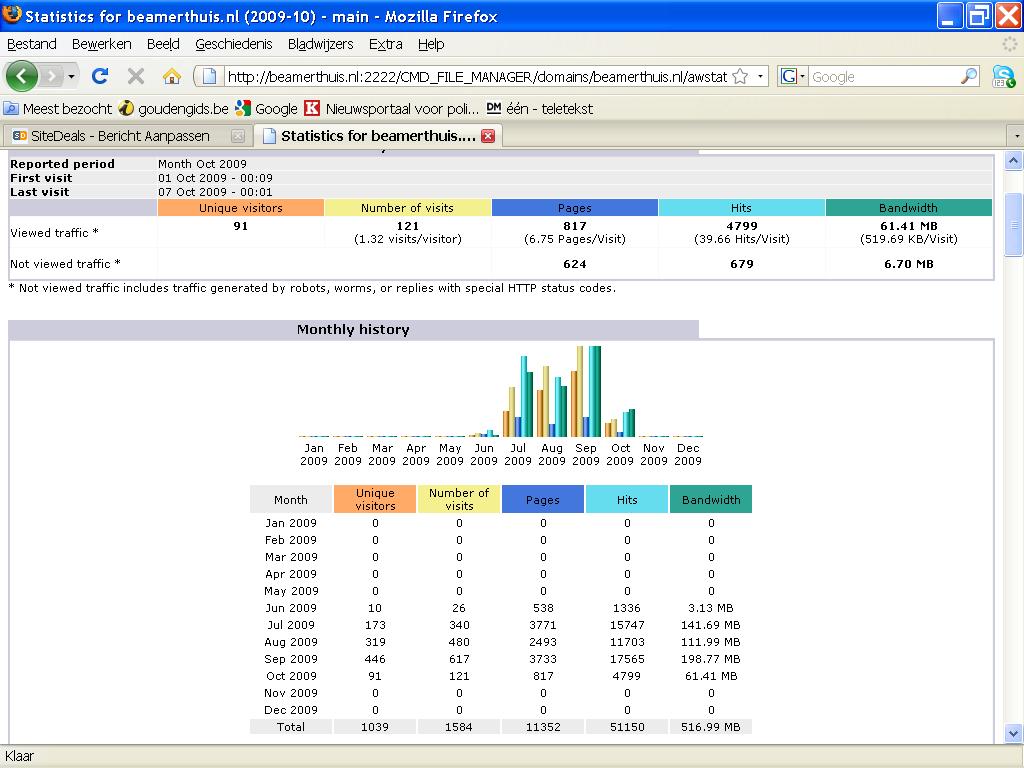Click the blue Pages summary header

coord(575,208)
